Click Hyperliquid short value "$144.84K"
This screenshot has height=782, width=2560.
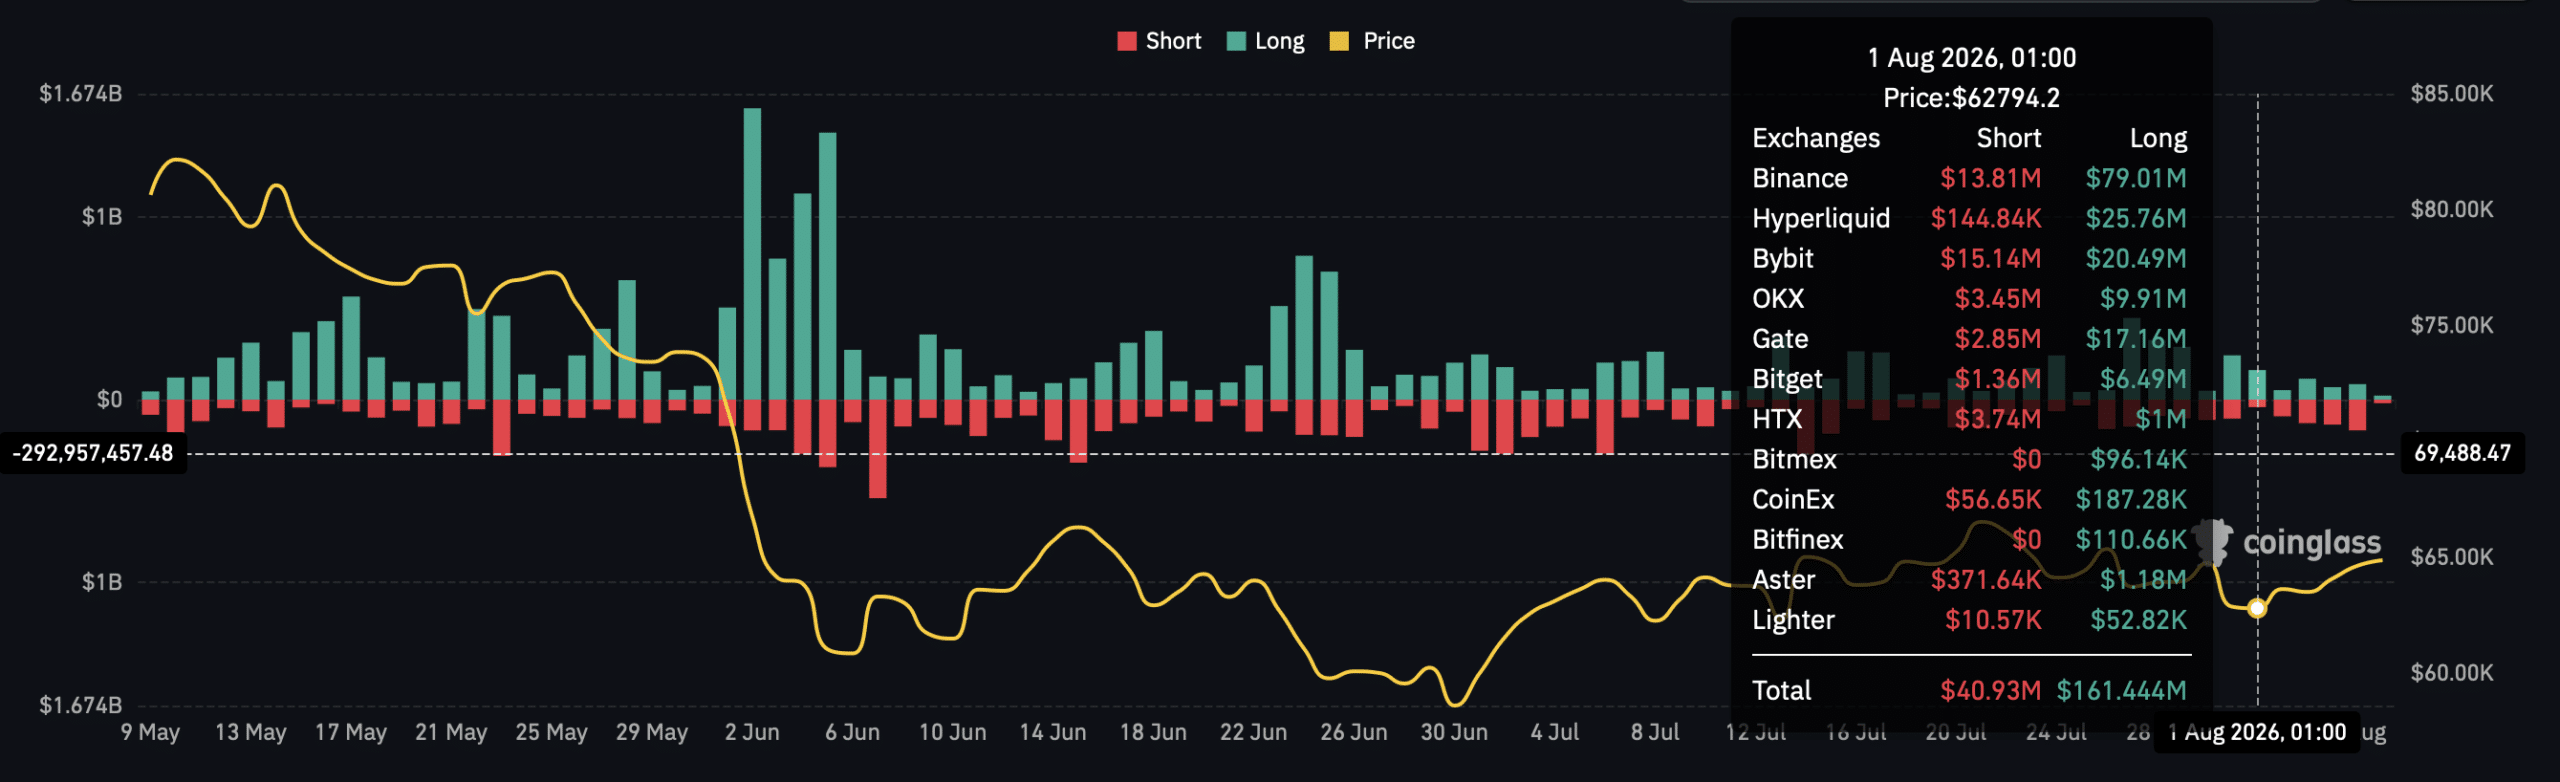[1986, 218]
